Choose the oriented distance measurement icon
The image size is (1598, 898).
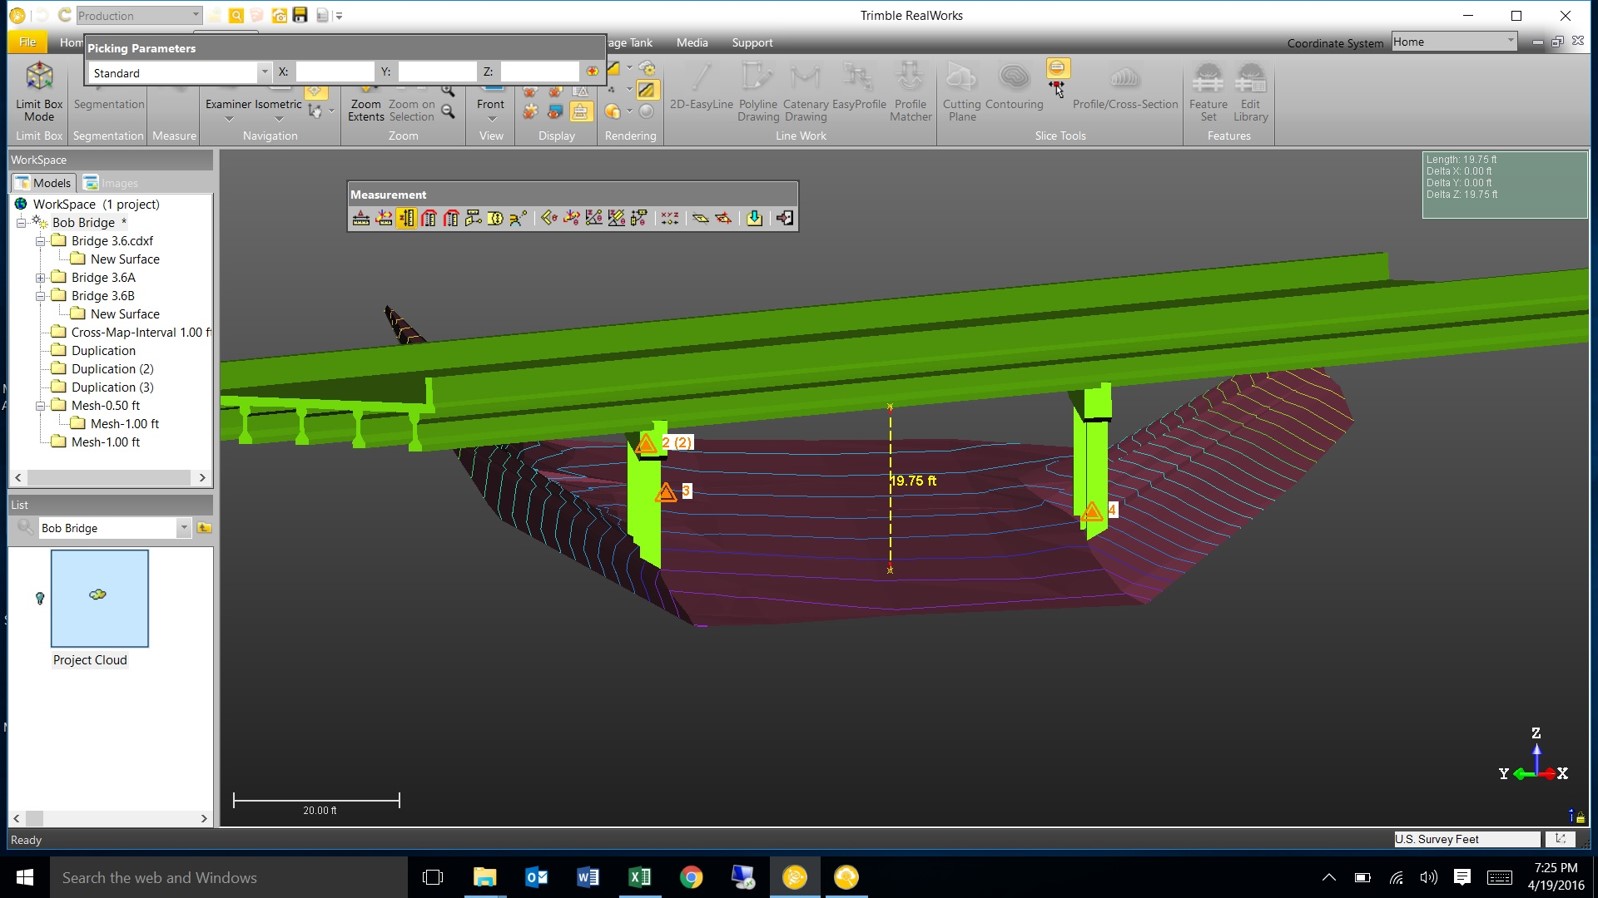384,218
